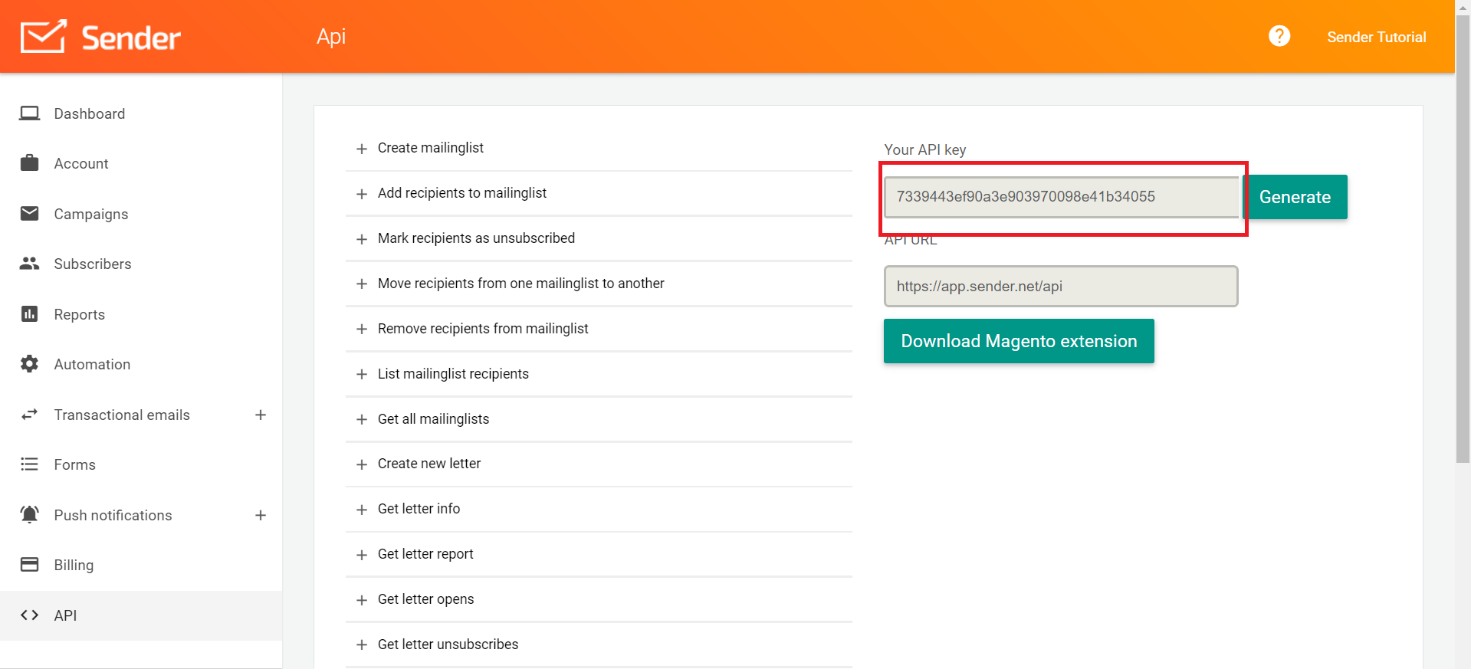Click the "Your API key" label

tap(925, 150)
